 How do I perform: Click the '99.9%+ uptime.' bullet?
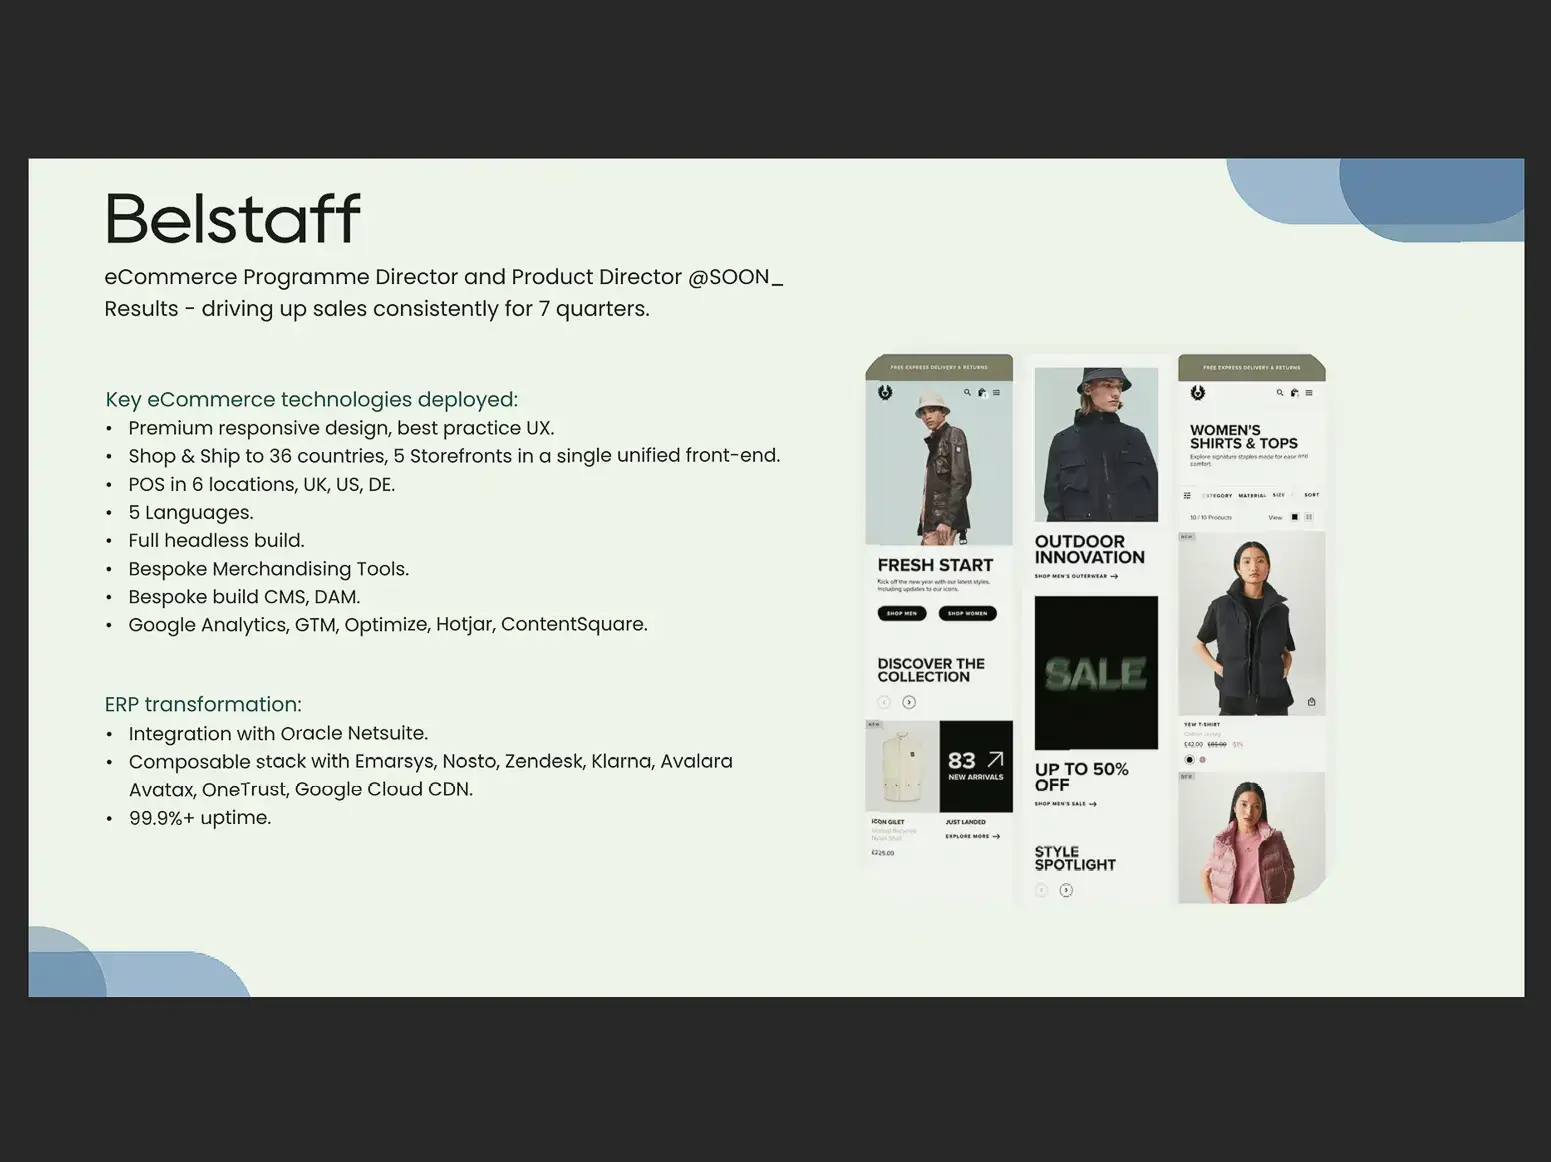[200, 817]
